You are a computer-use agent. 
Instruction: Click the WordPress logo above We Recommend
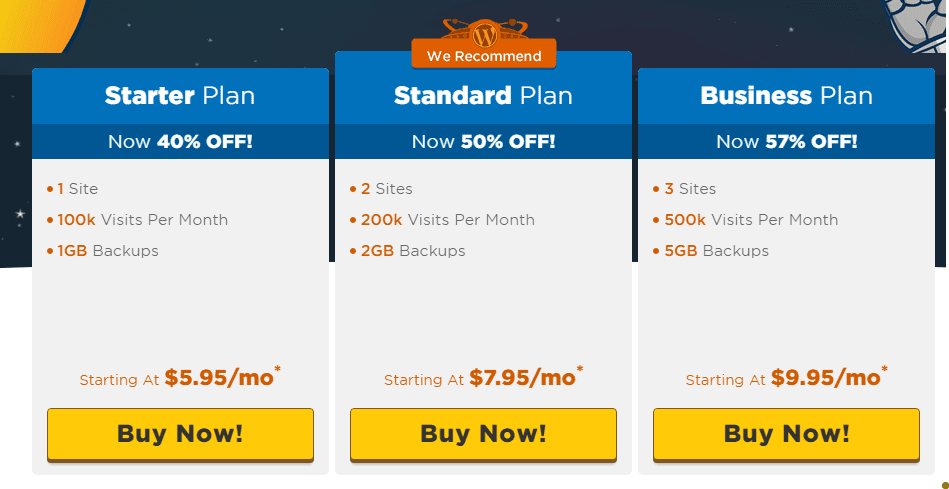[x=484, y=34]
